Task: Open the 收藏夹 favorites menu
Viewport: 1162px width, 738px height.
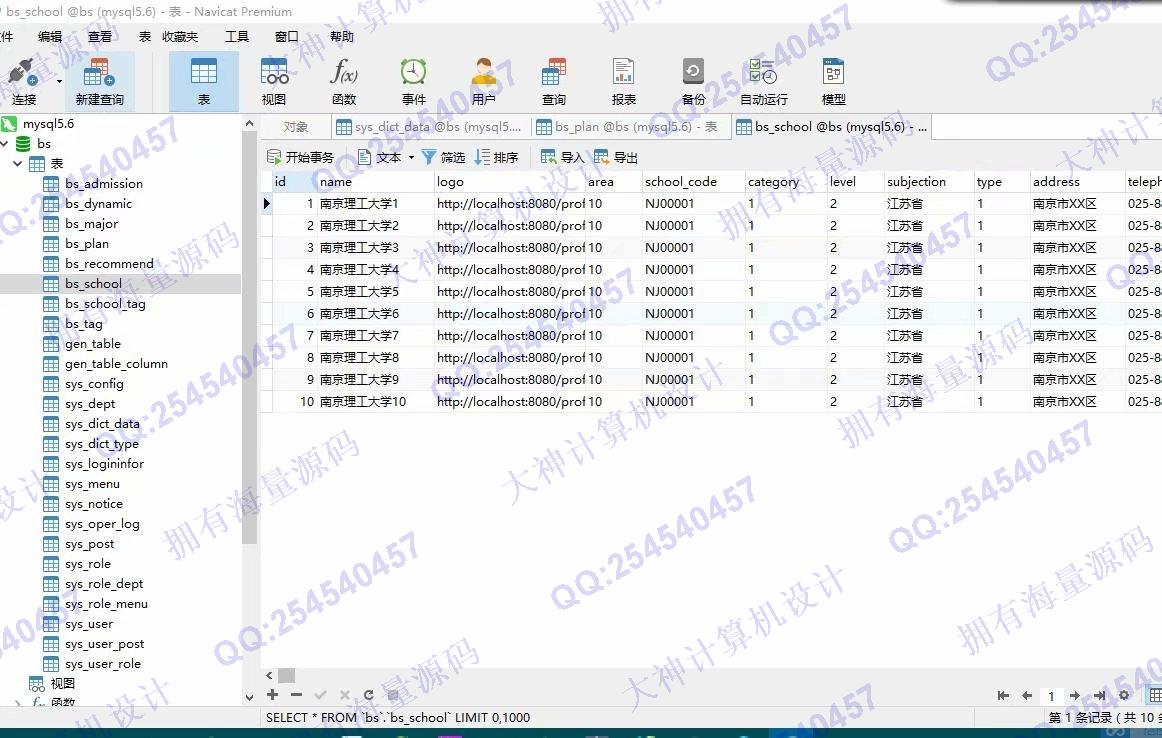Action: point(180,36)
